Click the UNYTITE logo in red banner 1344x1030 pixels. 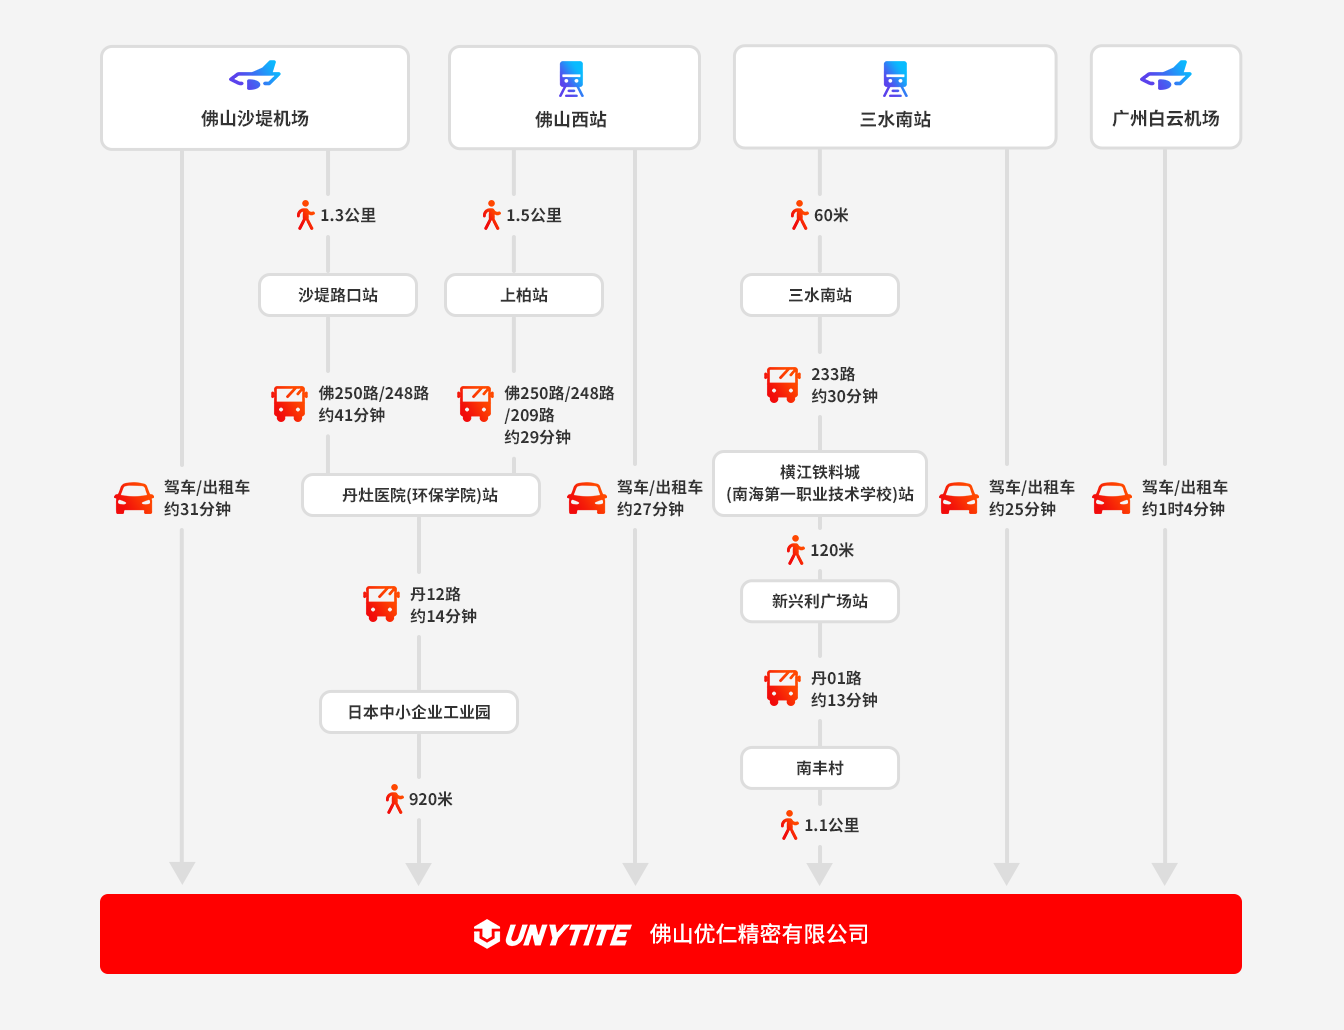(x=552, y=934)
